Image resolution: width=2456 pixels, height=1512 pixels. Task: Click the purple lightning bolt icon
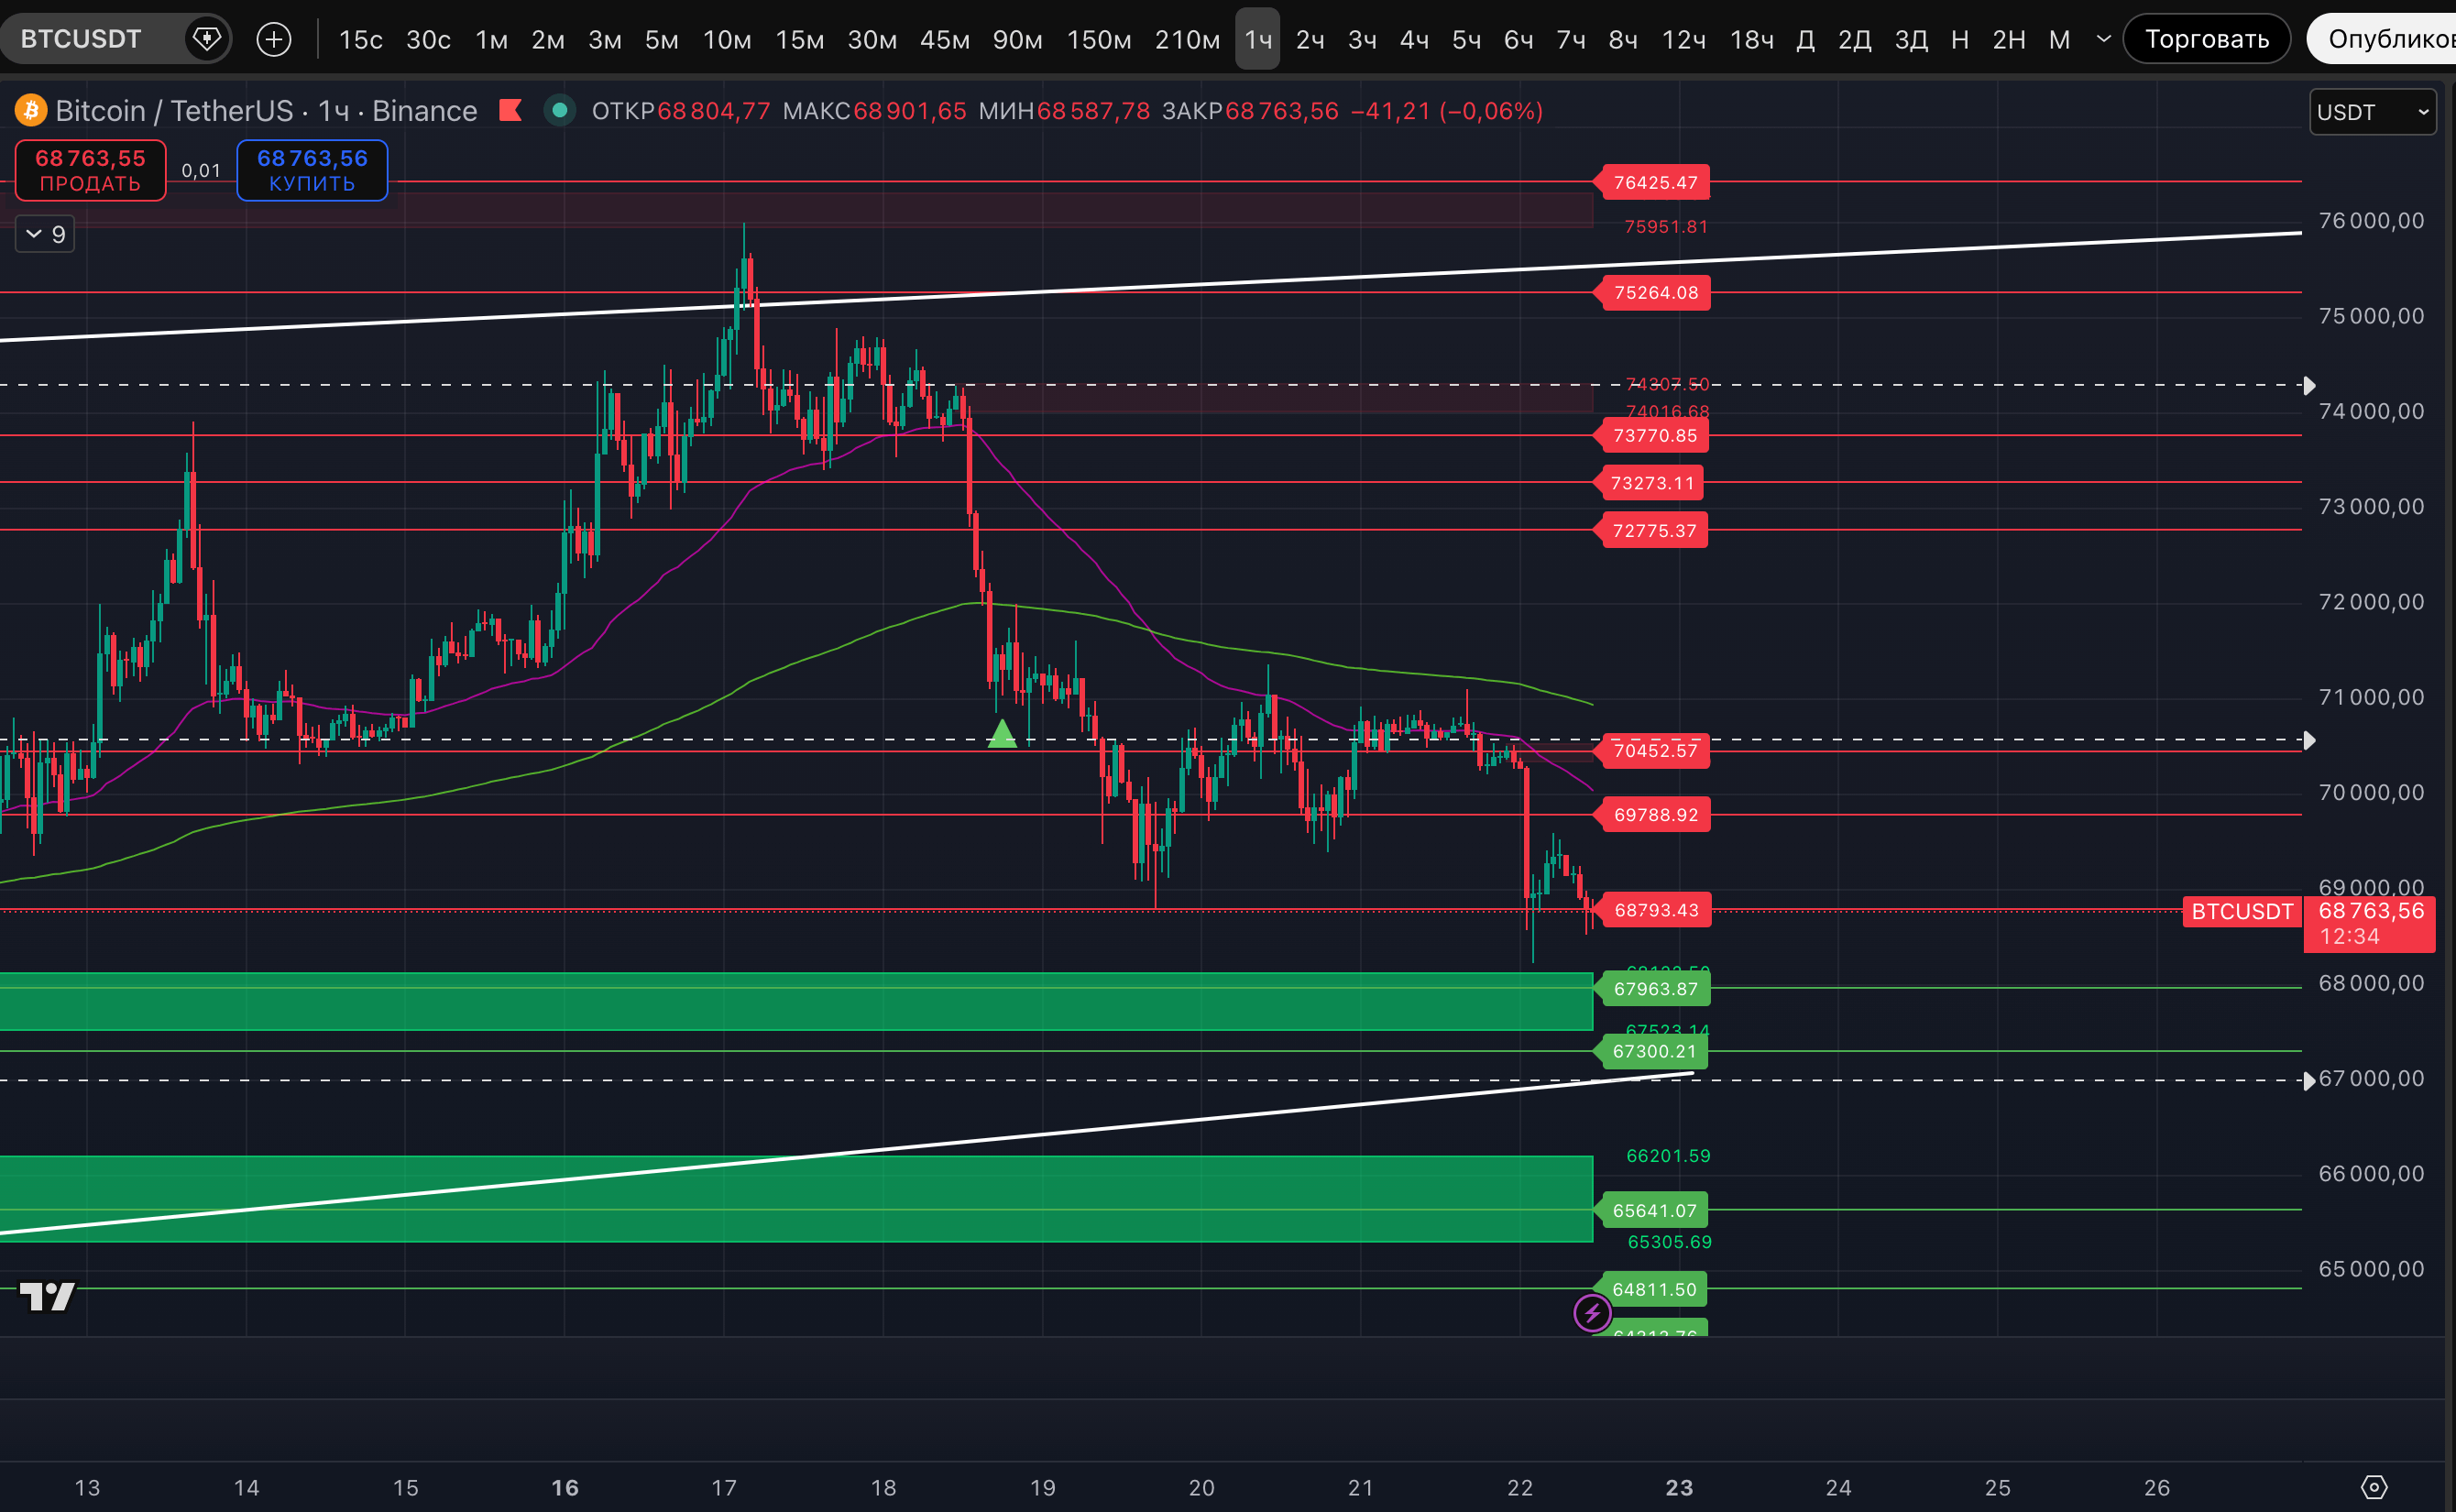(x=1592, y=1312)
